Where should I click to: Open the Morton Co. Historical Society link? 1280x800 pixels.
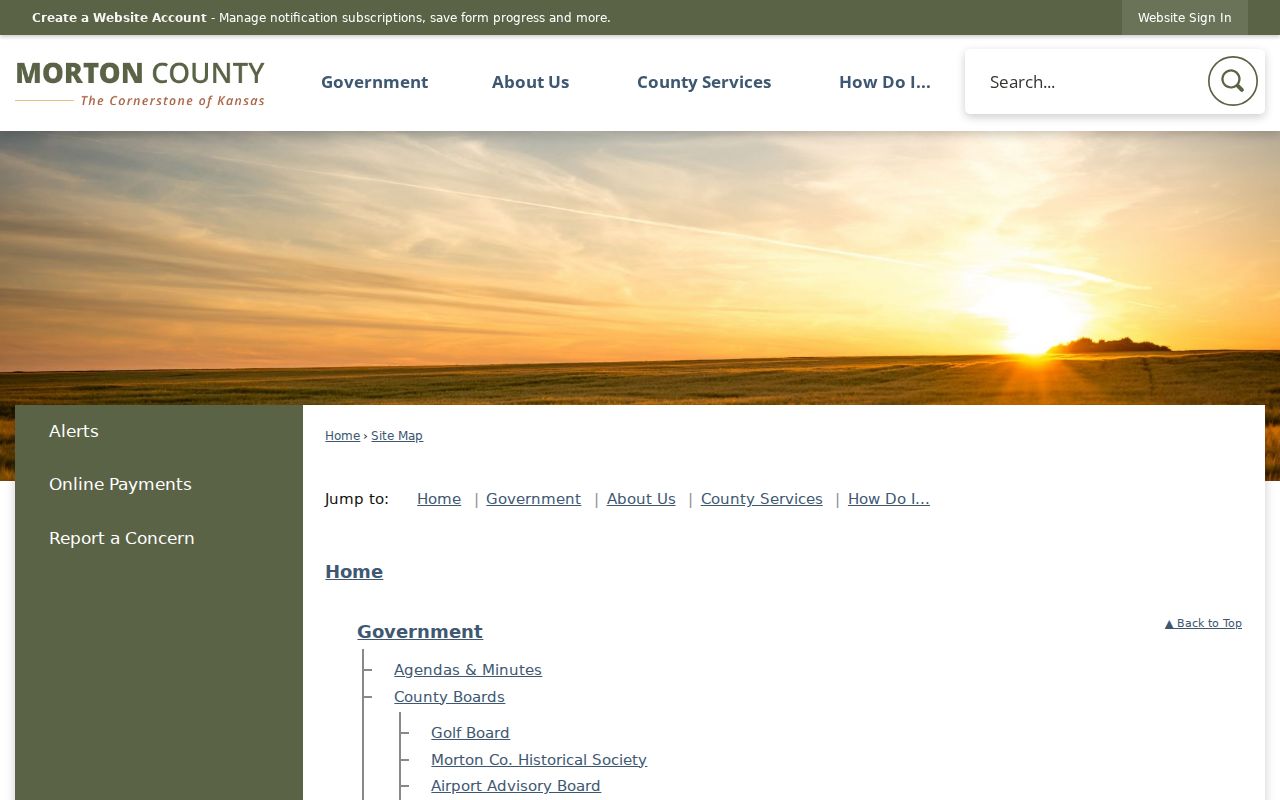click(539, 760)
